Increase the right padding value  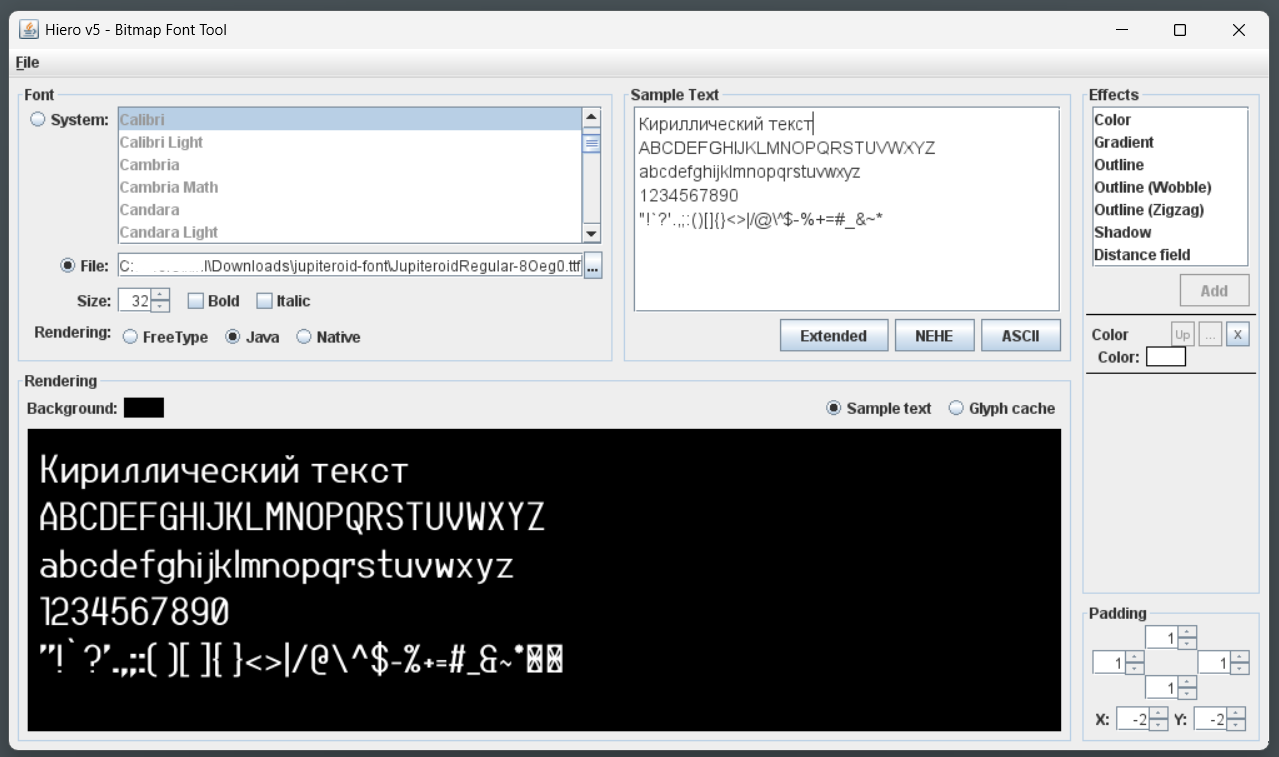click(x=1240, y=657)
